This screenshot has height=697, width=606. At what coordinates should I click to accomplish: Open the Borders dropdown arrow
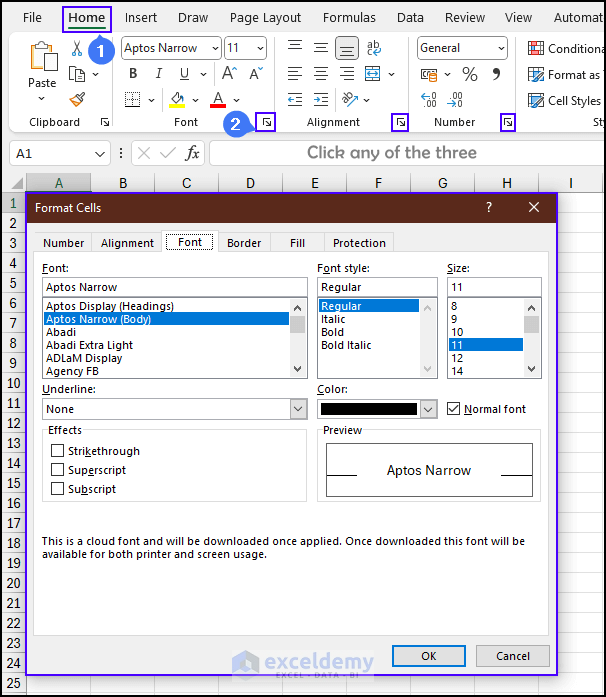click(151, 100)
